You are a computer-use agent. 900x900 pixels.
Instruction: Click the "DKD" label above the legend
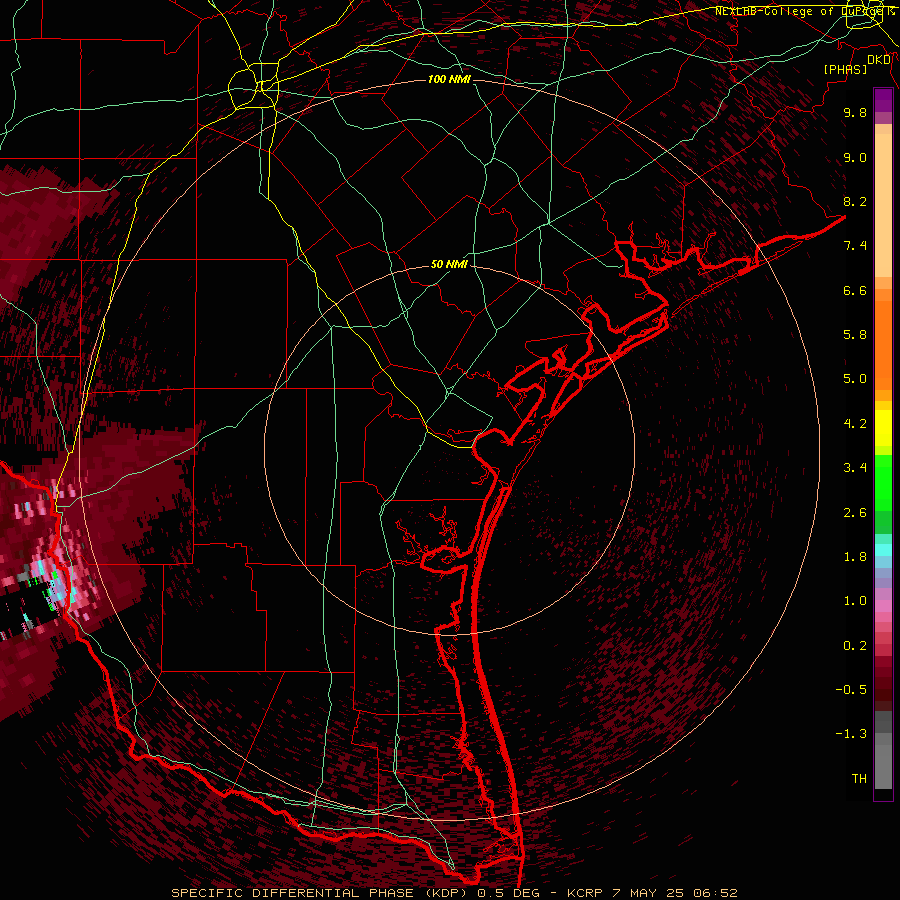click(x=879, y=60)
